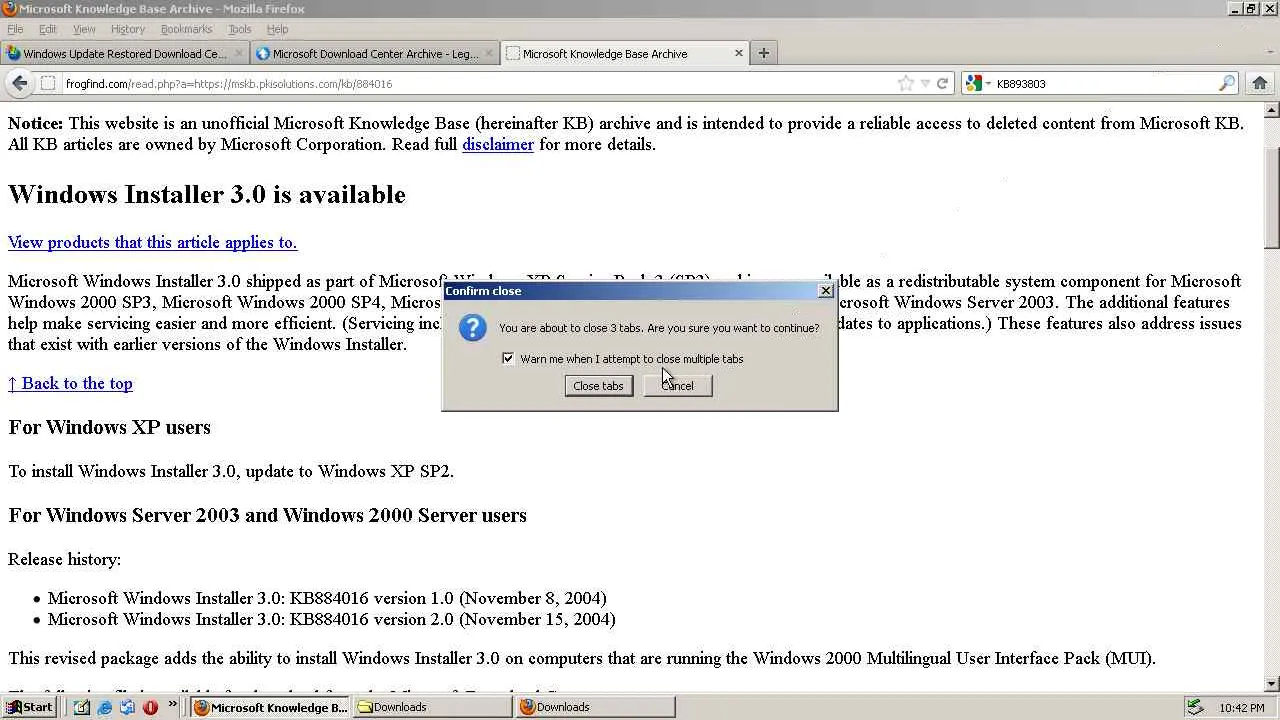The width and height of the screenshot is (1280, 720).
Task: Expand the quick launch overflow chevron
Action: [x=172, y=704]
